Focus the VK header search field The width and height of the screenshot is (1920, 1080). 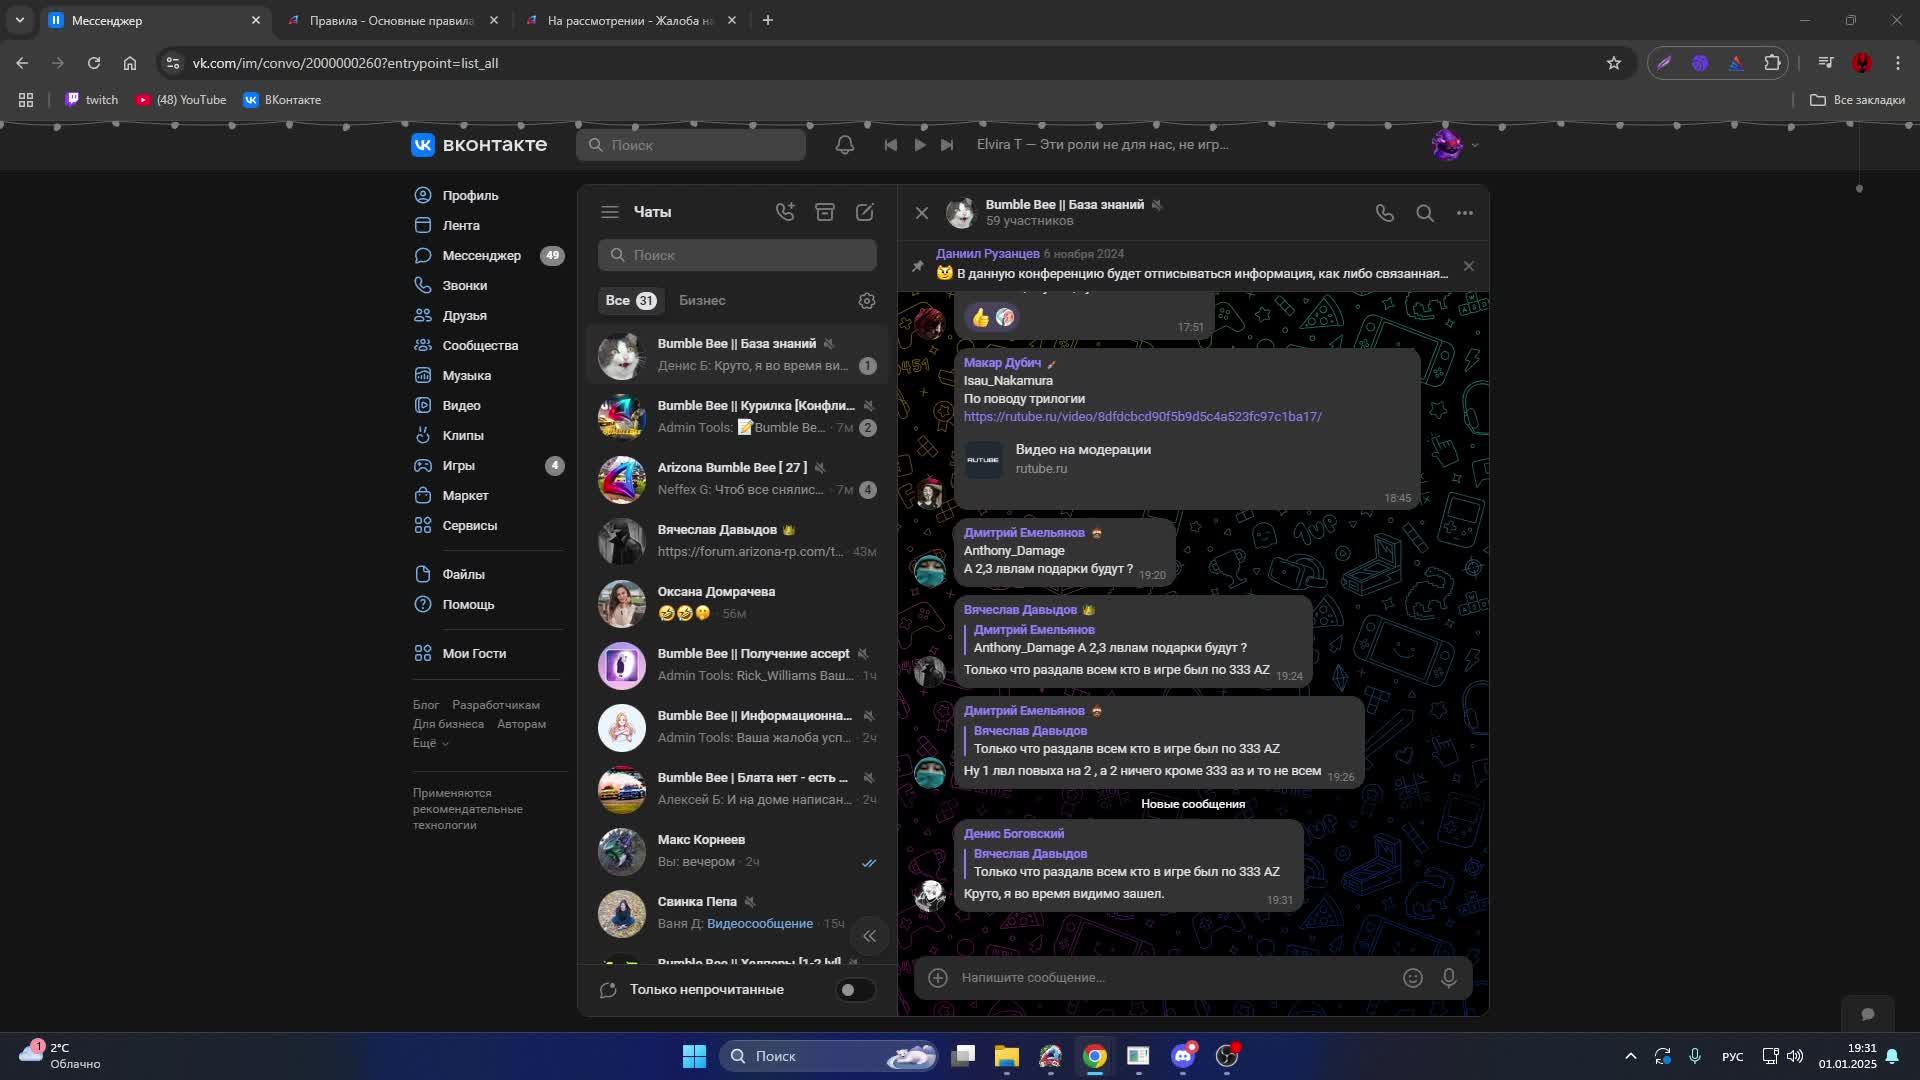pyautogui.click(x=691, y=145)
